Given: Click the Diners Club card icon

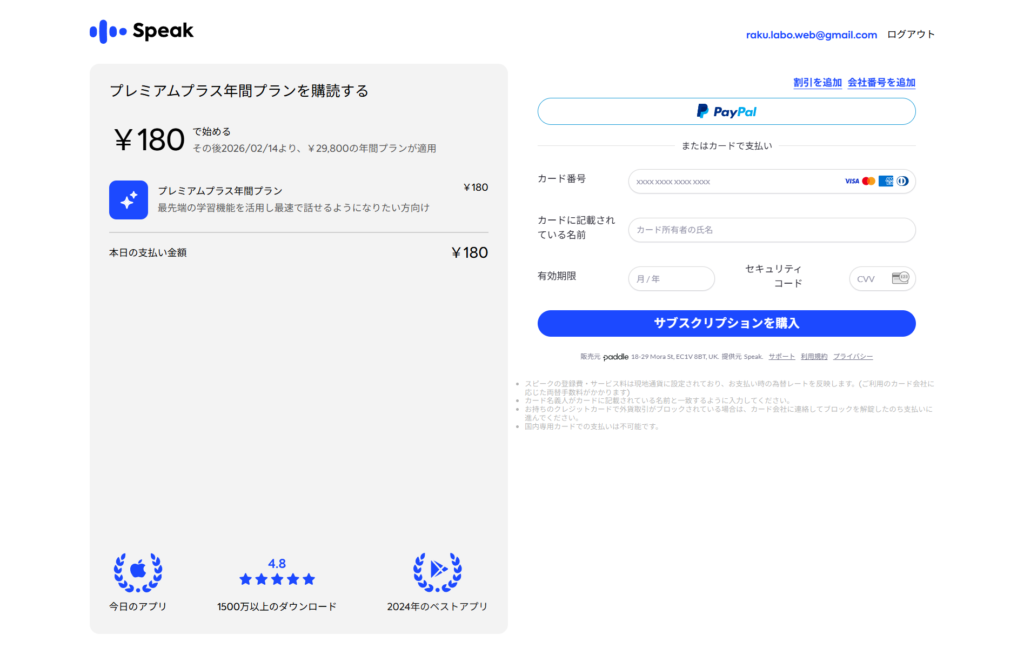Looking at the screenshot, I should click(x=901, y=181).
